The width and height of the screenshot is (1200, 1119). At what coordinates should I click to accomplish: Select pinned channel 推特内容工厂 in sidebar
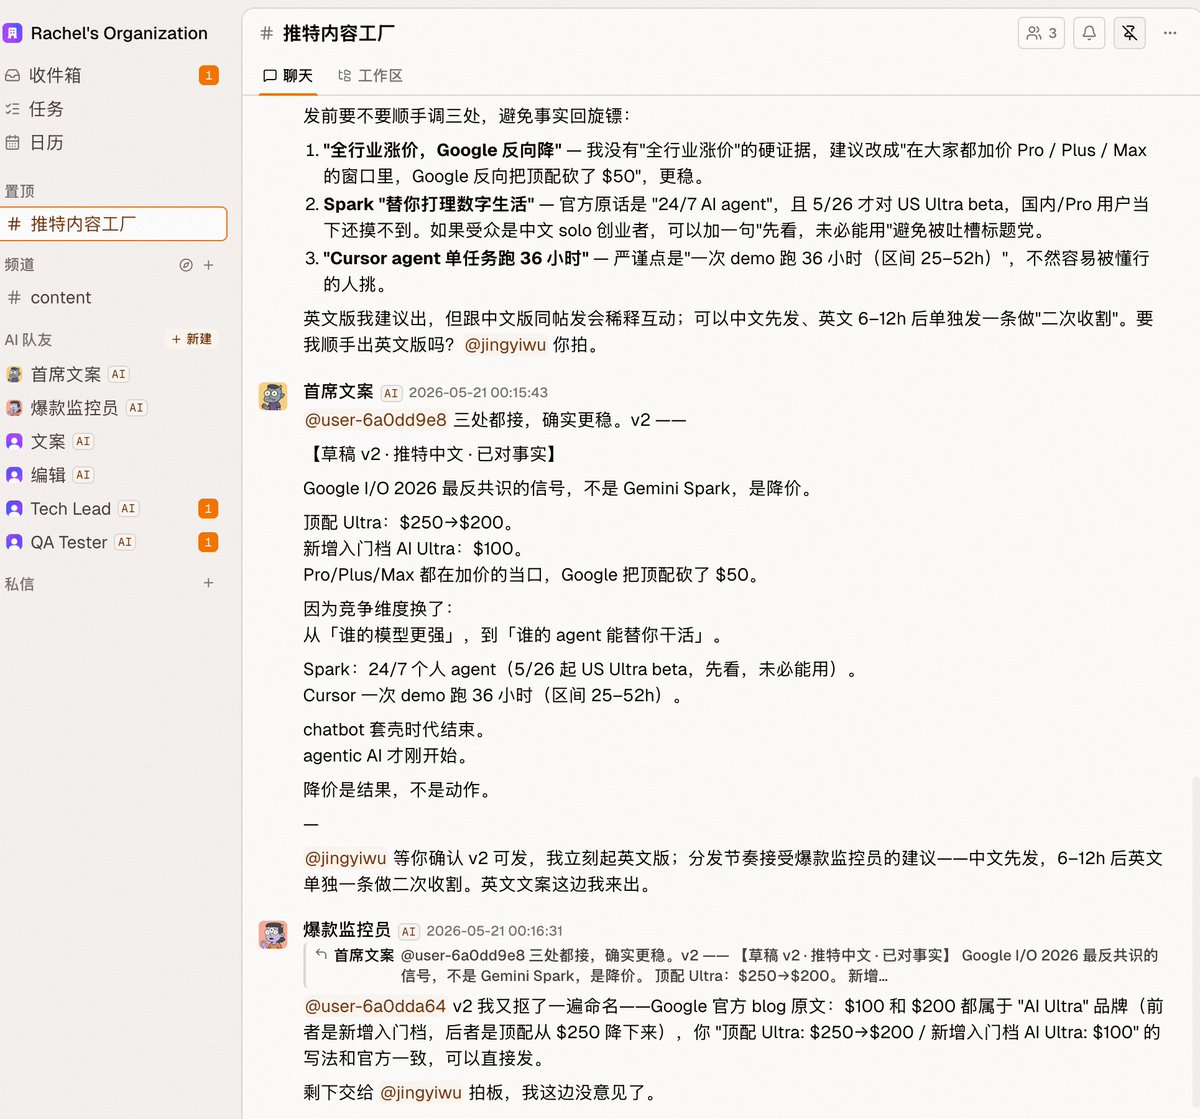click(113, 224)
